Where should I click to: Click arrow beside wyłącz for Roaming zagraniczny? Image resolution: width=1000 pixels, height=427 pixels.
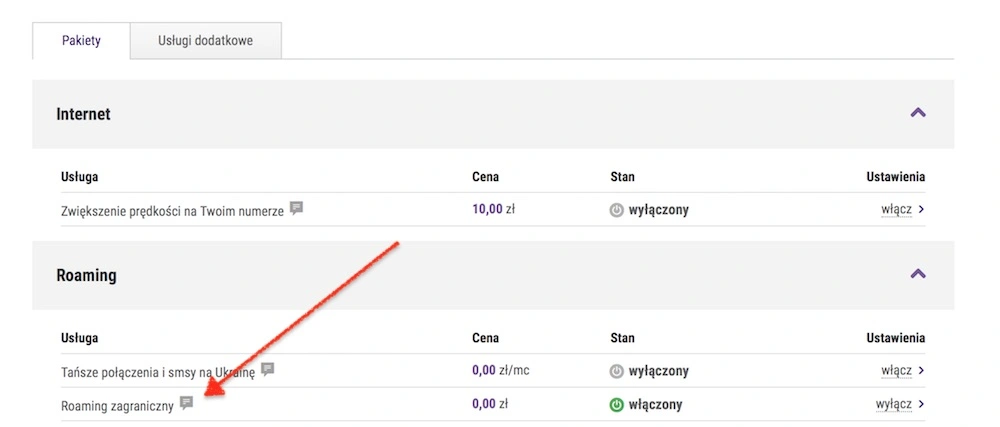[x=921, y=404]
